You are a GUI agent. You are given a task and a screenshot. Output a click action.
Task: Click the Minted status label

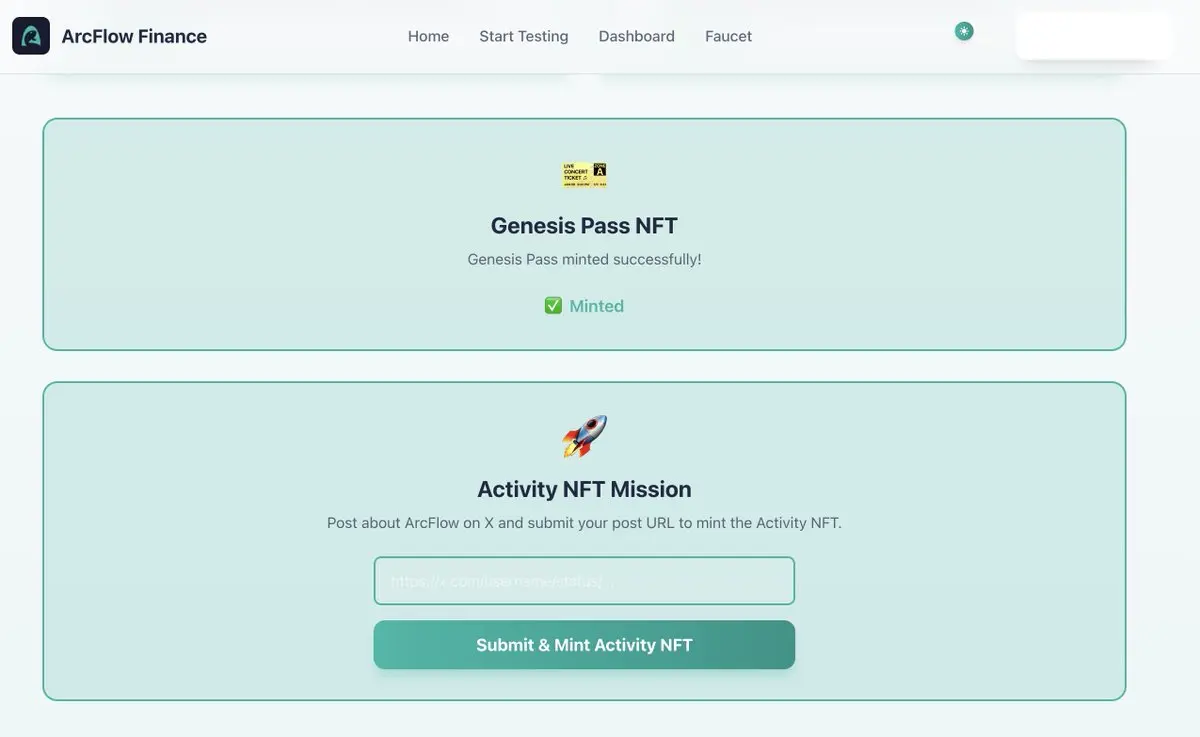597,306
